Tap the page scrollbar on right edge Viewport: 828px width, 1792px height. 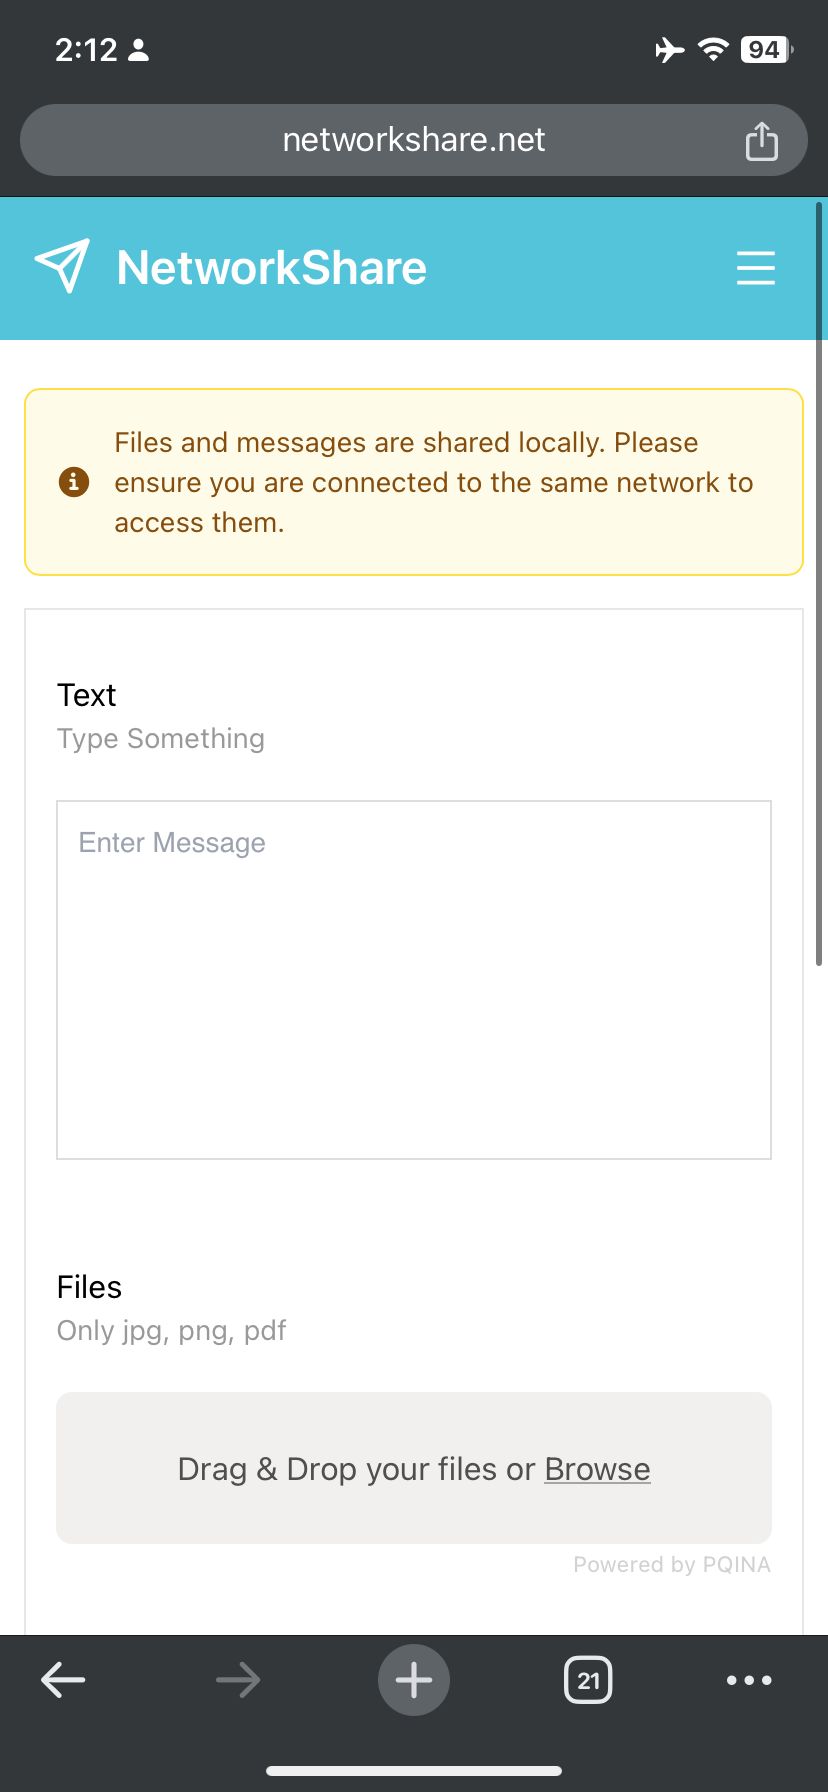pos(819,584)
